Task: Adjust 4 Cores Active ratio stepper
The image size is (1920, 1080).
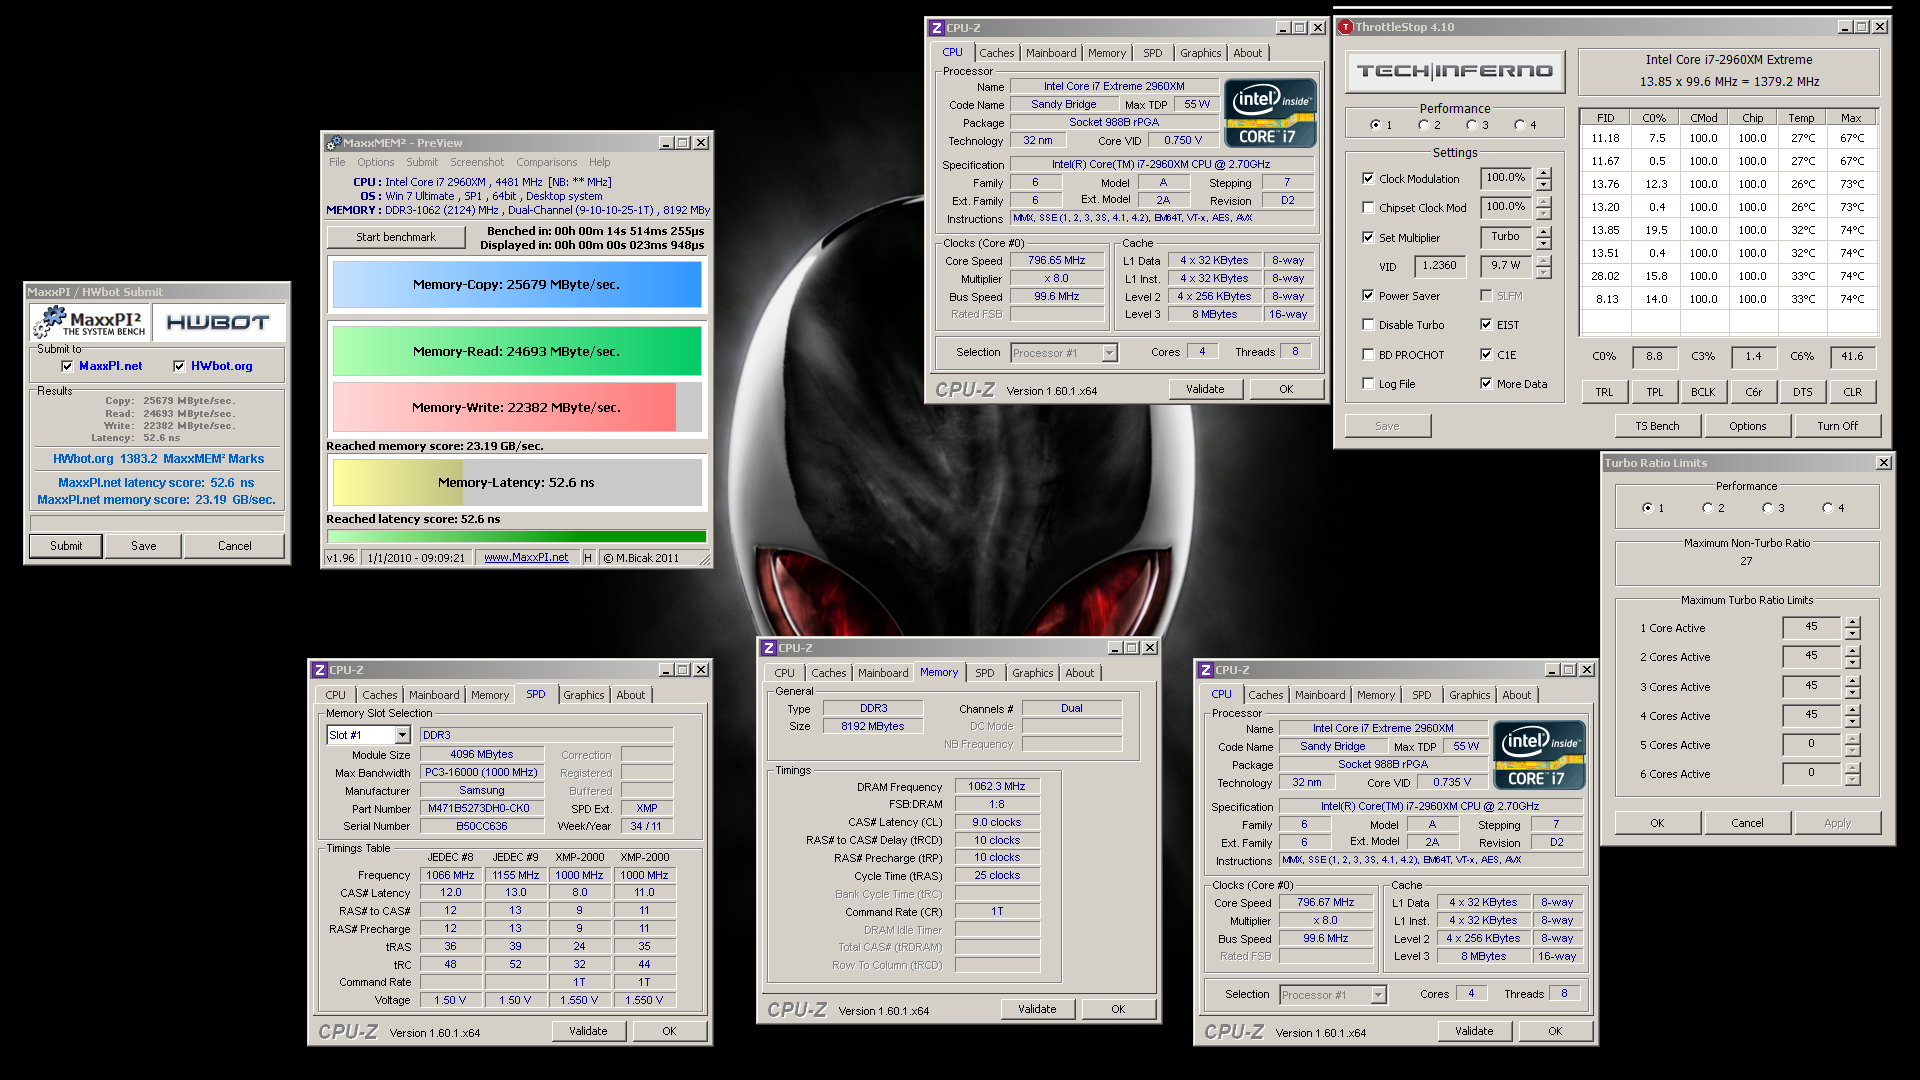Action: (x=1852, y=716)
